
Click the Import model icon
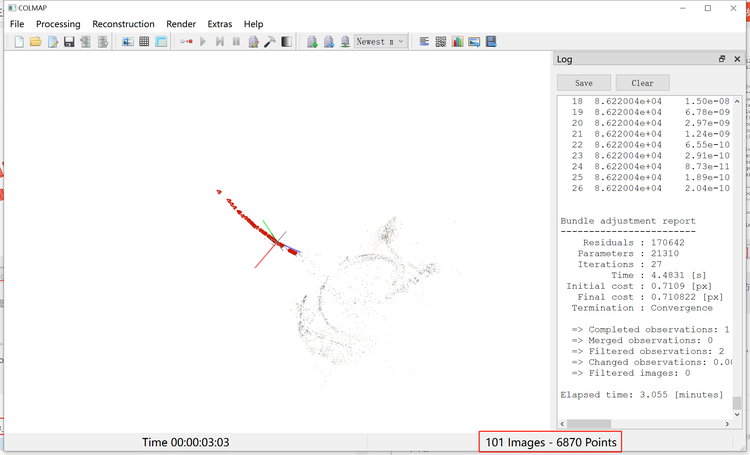coord(86,42)
